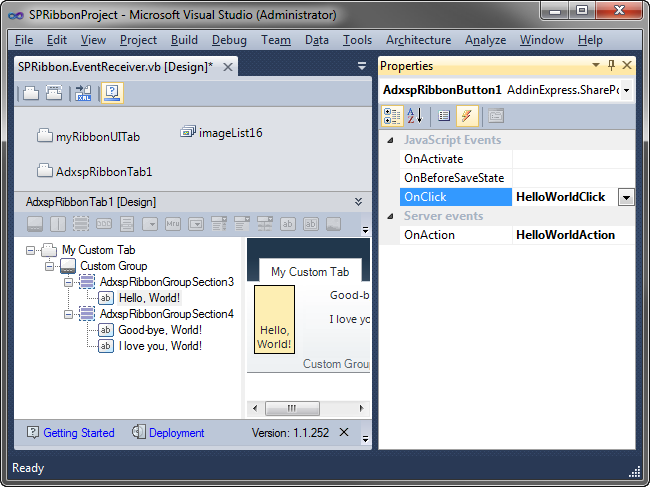
Task: Collapse the AdxspRibbonGroupSection4 node
Action: [68, 315]
